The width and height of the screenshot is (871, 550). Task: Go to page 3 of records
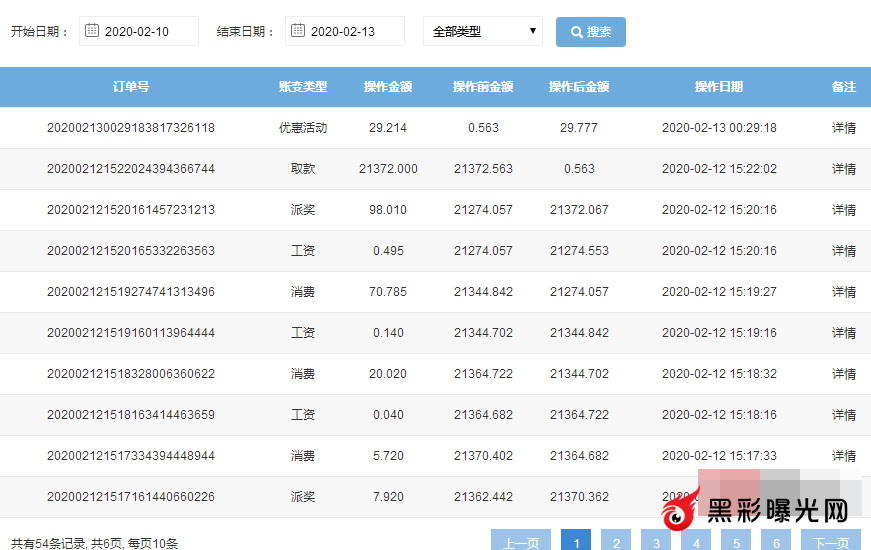(x=656, y=542)
